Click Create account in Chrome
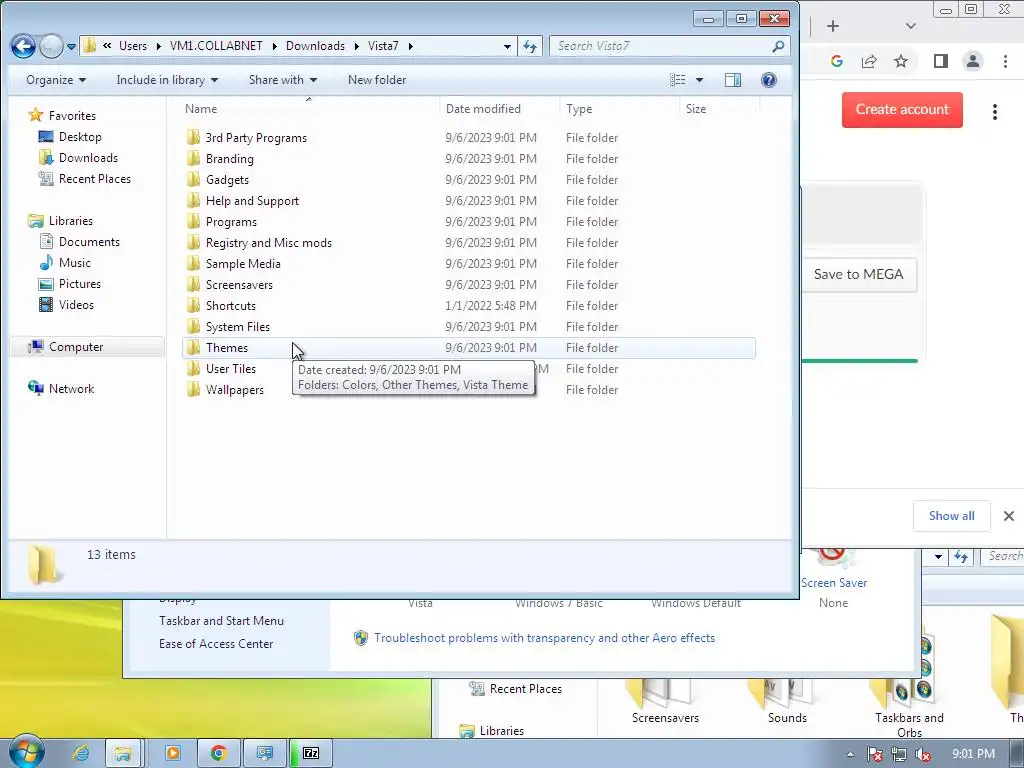 coord(902,109)
